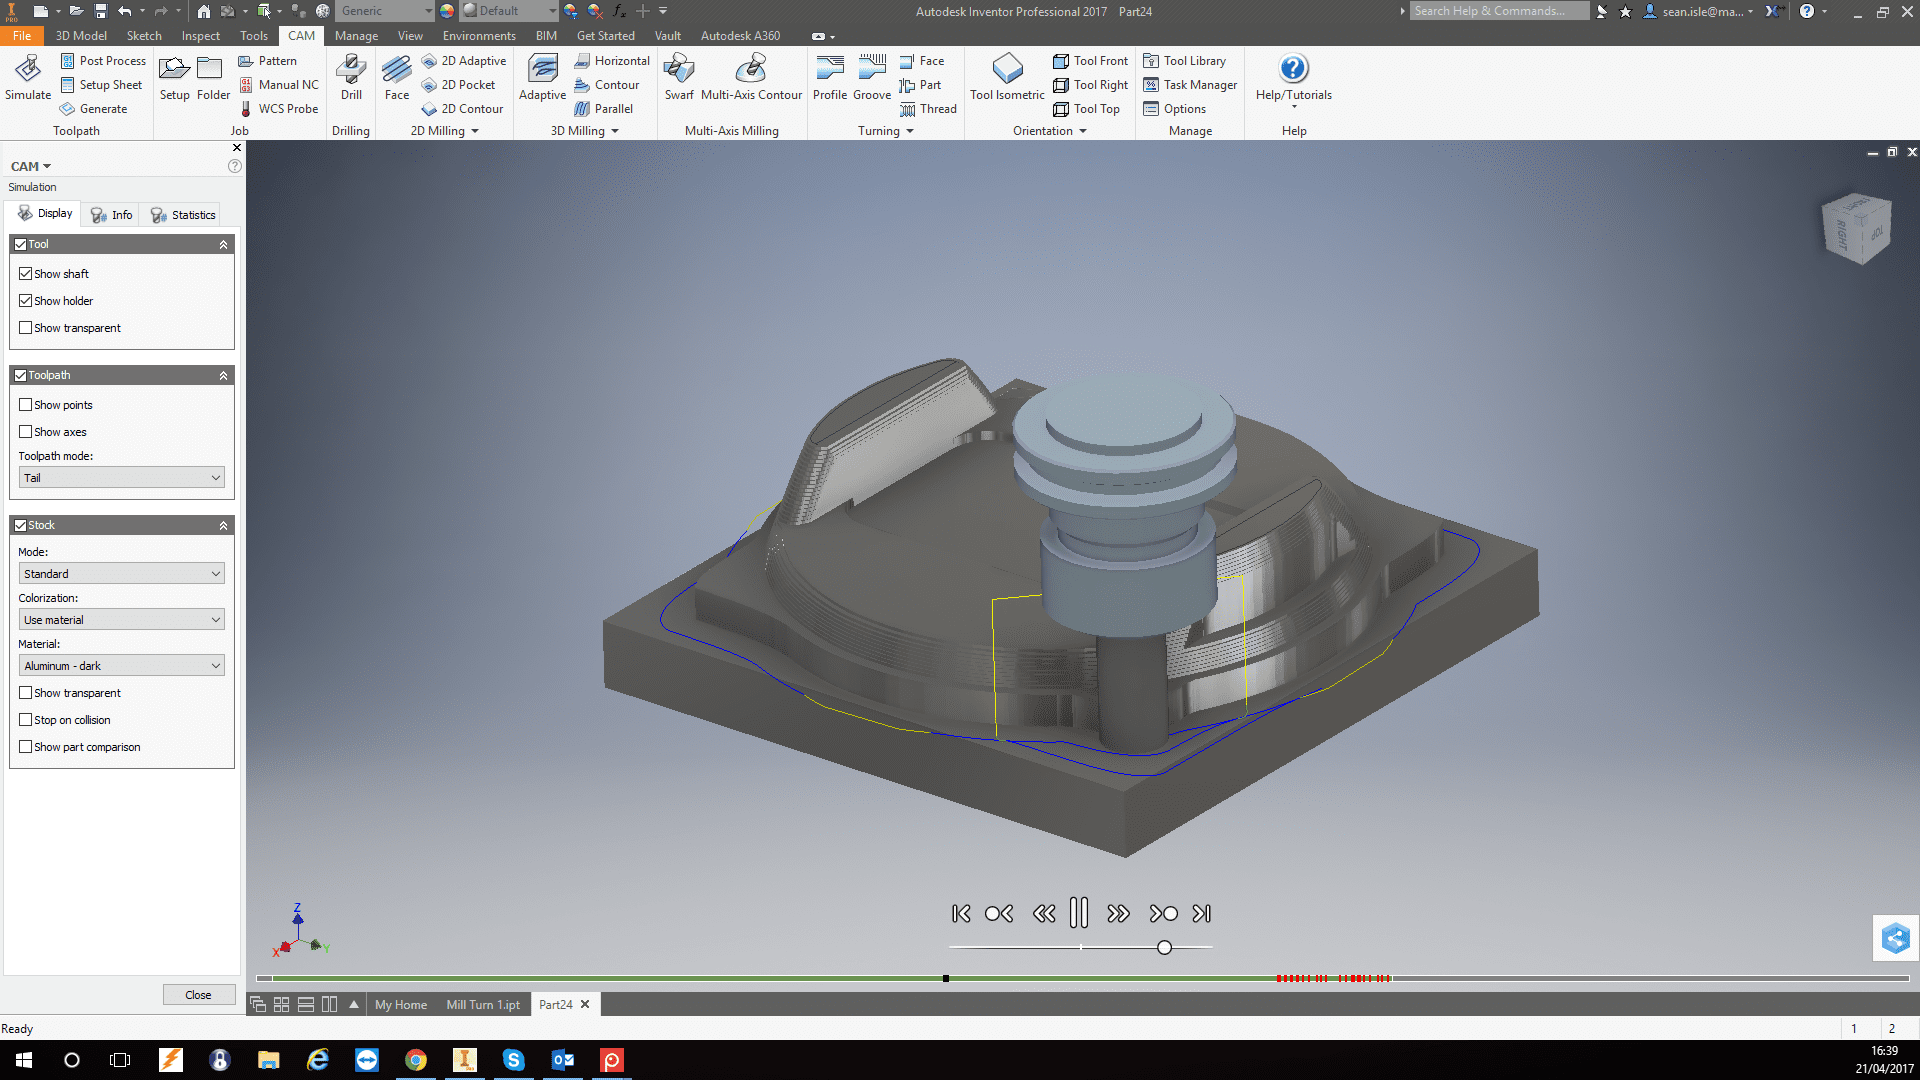Image resolution: width=1920 pixels, height=1080 pixels.
Task: Pause the simulation playback
Action: tap(1078, 913)
